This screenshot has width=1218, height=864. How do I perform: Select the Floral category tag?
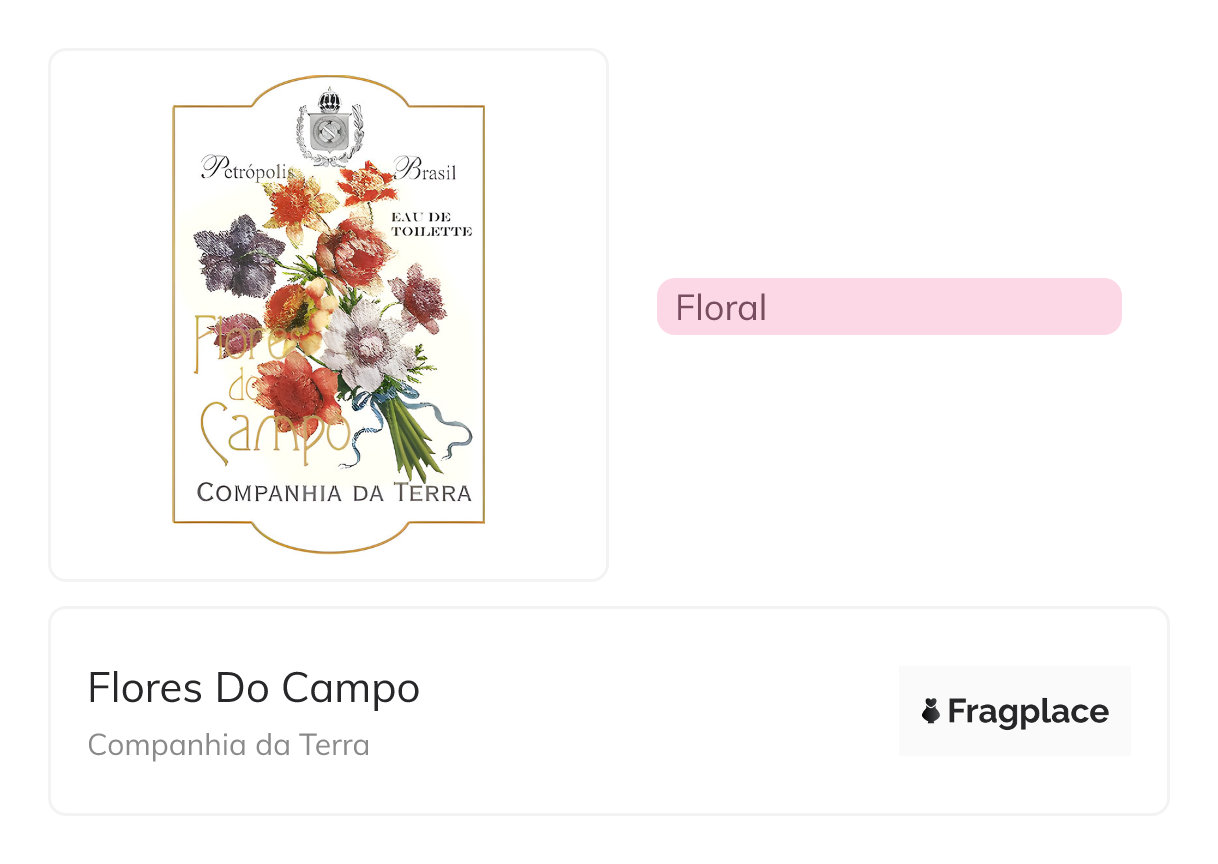[x=888, y=307]
